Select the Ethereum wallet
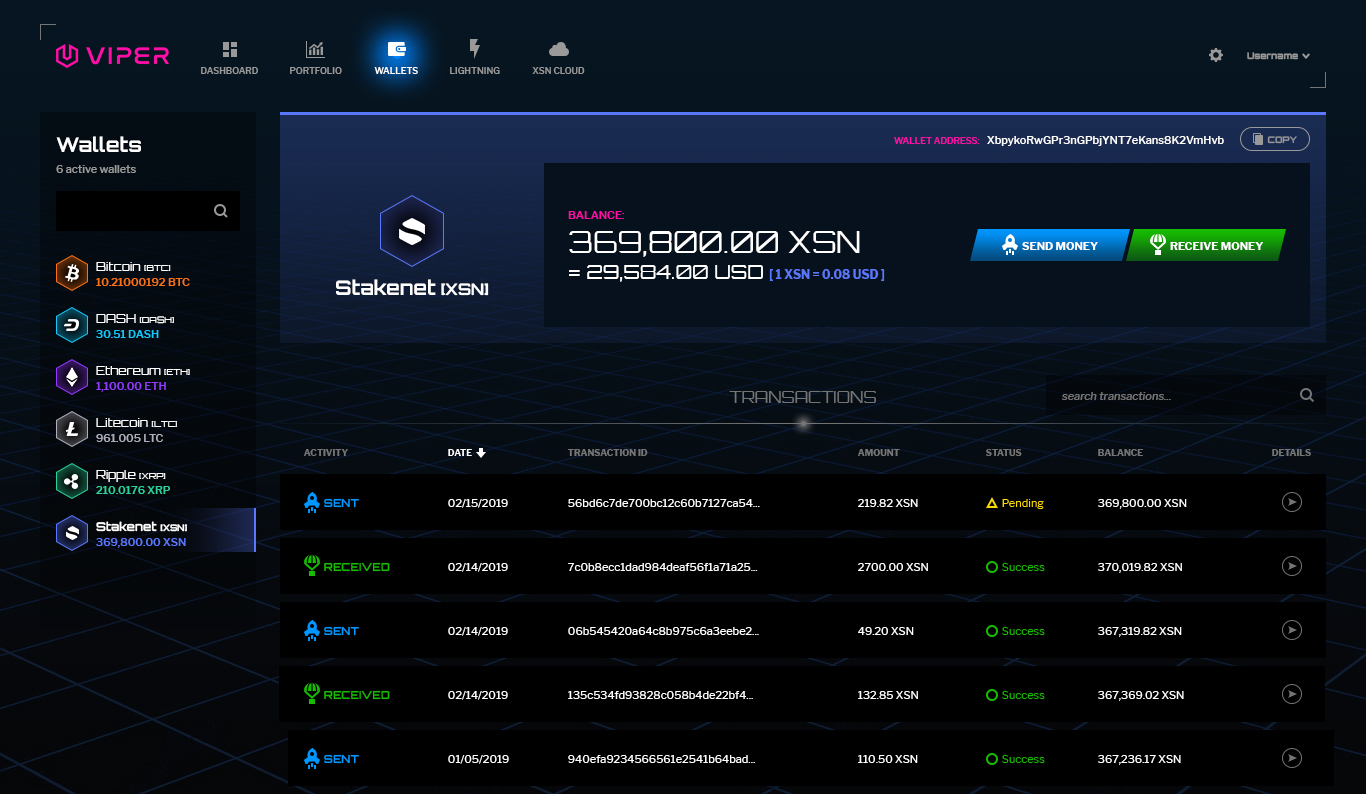The width and height of the screenshot is (1366, 794). click(148, 377)
